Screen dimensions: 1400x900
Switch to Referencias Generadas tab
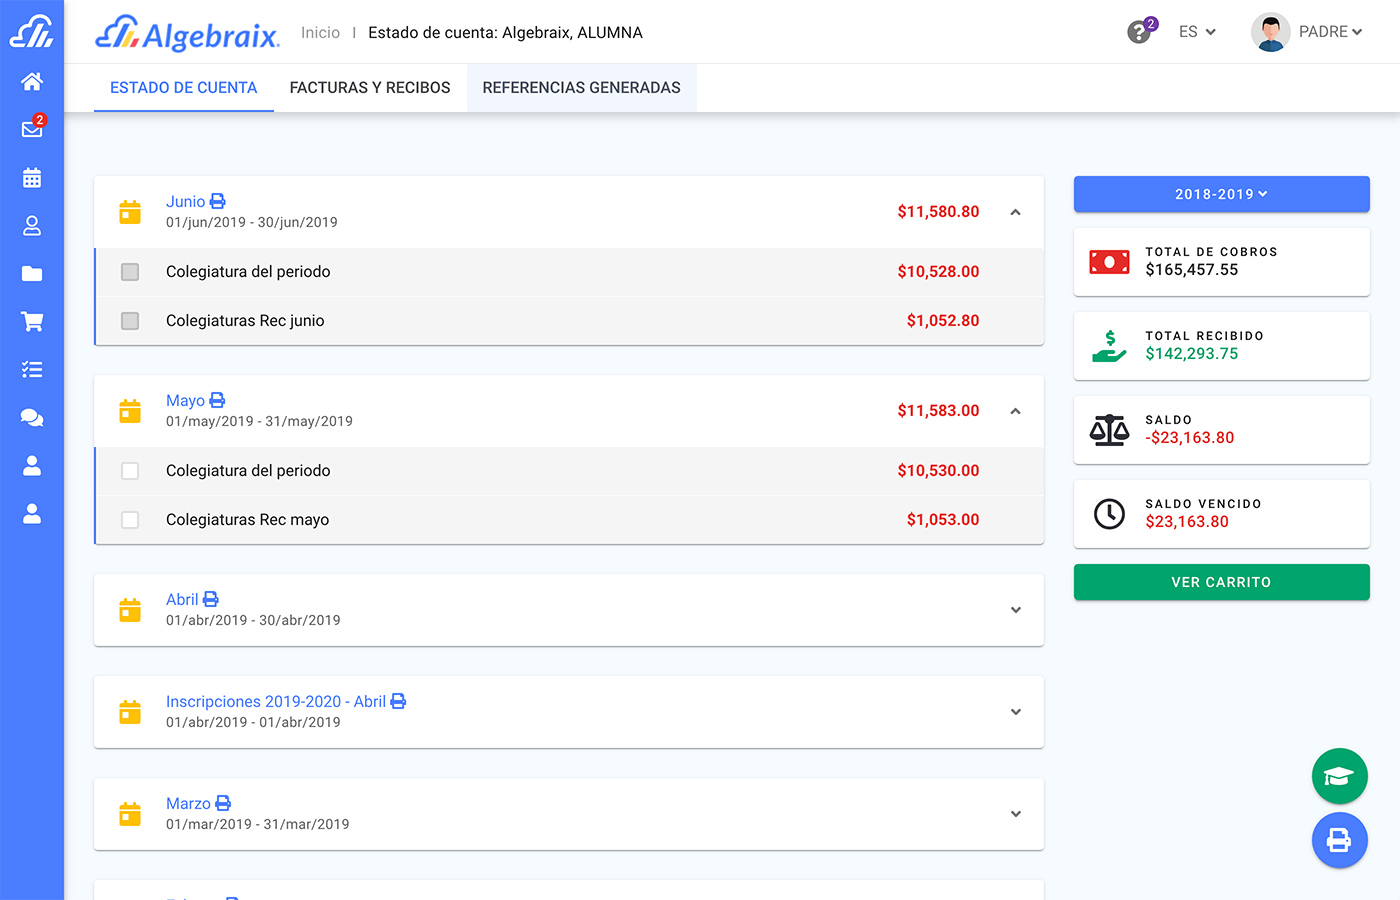pos(581,88)
